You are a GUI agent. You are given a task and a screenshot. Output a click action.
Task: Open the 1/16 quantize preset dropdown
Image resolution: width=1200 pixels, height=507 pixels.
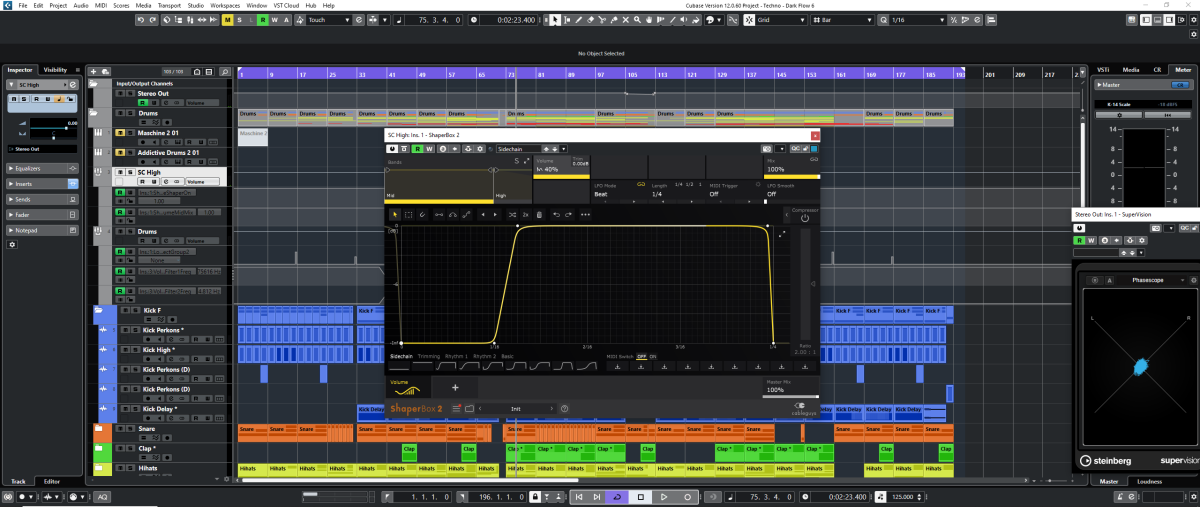(919, 19)
